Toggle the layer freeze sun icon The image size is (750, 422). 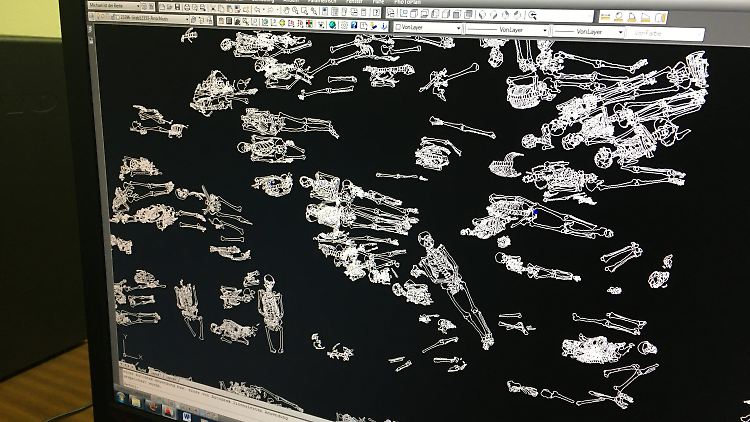click(103, 18)
